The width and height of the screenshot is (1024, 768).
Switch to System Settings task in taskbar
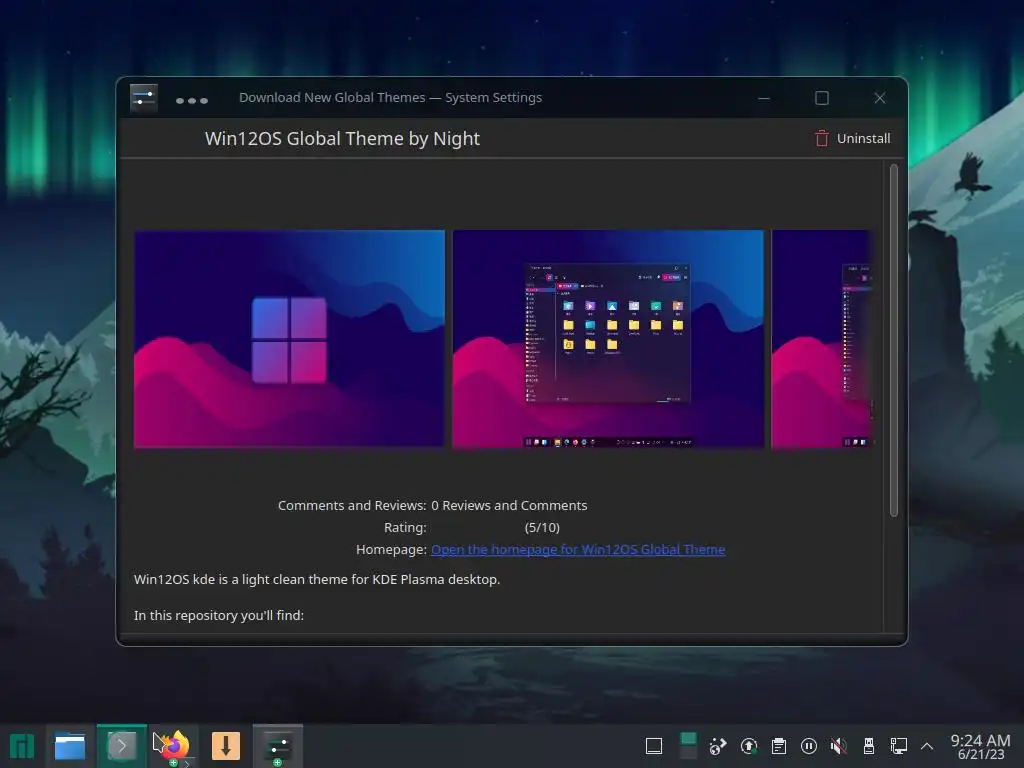(278, 746)
